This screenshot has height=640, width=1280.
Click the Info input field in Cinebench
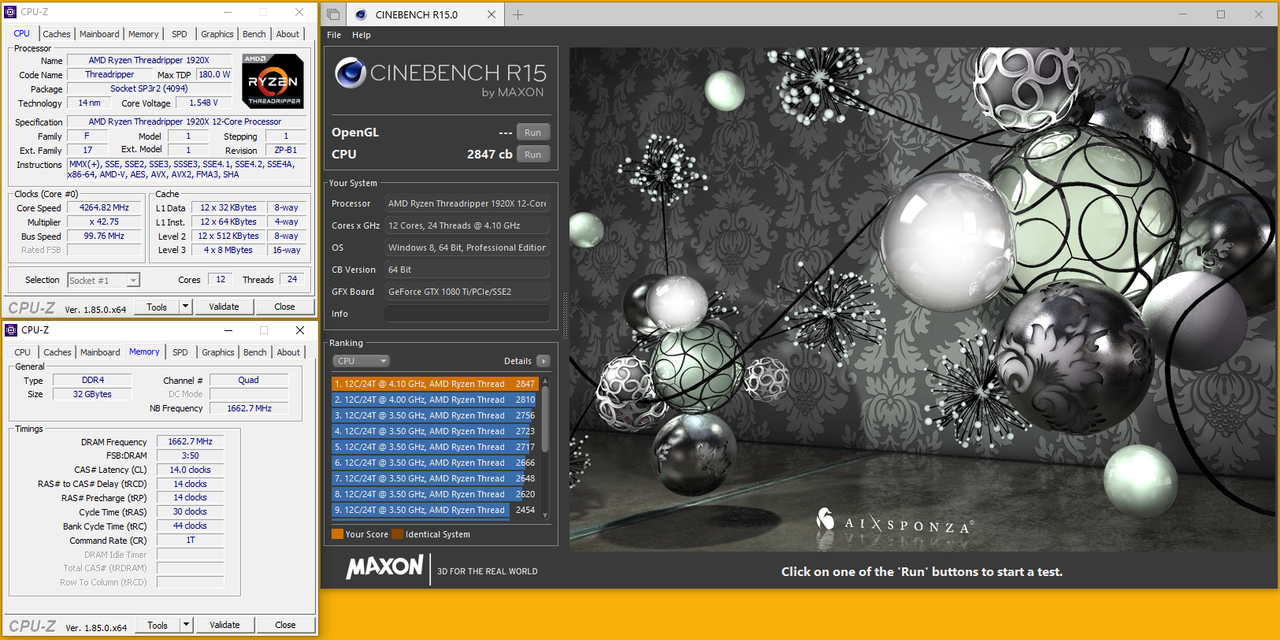(467, 314)
